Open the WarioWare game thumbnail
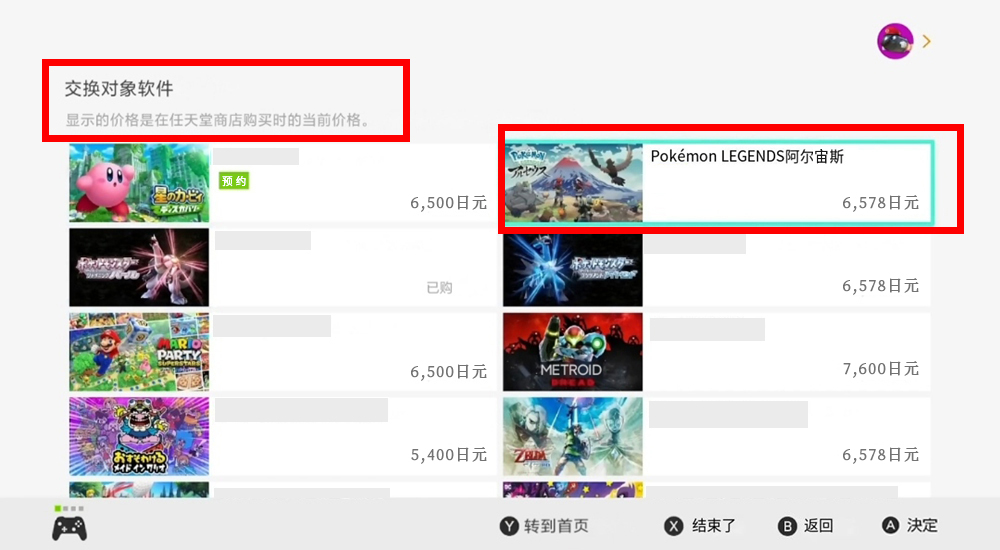1000x550 pixels. tap(139, 436)
